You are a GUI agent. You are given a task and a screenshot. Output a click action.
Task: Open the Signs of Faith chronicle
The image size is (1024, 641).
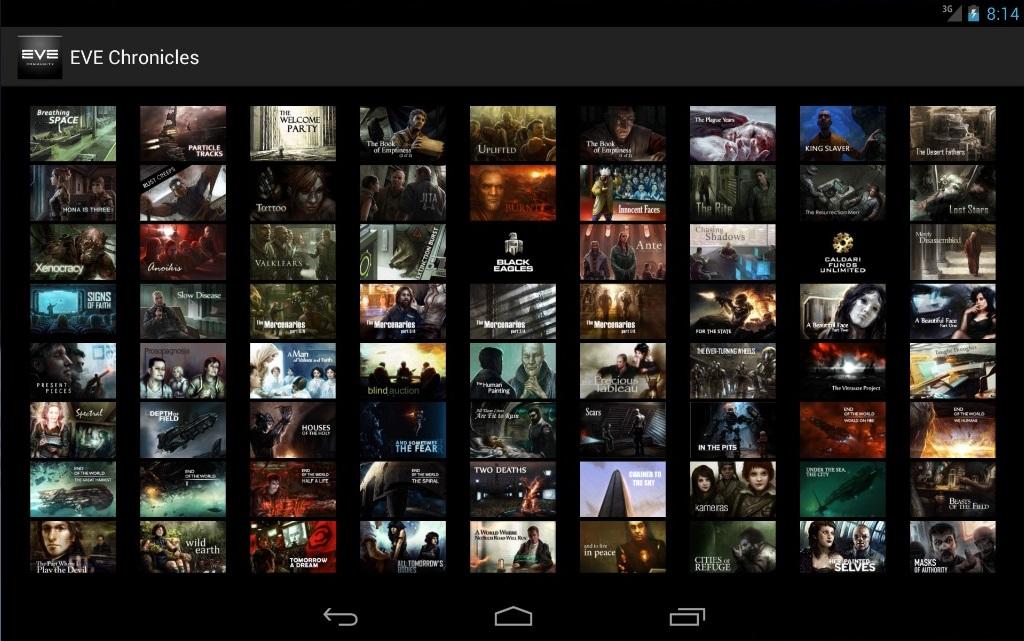tap(73, 311)
